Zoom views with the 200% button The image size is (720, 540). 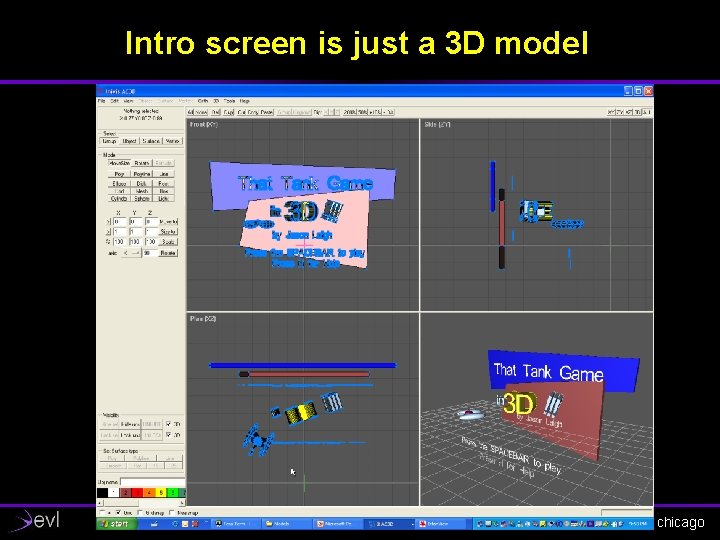point(349,112)
